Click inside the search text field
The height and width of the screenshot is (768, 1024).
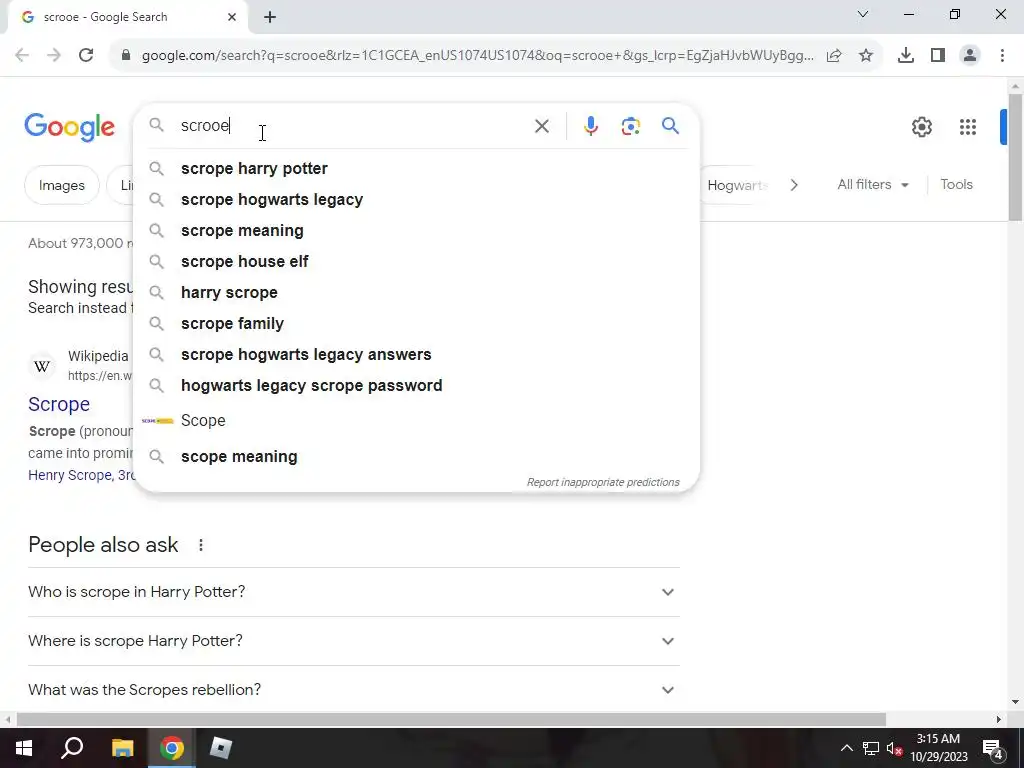[353, 126]
